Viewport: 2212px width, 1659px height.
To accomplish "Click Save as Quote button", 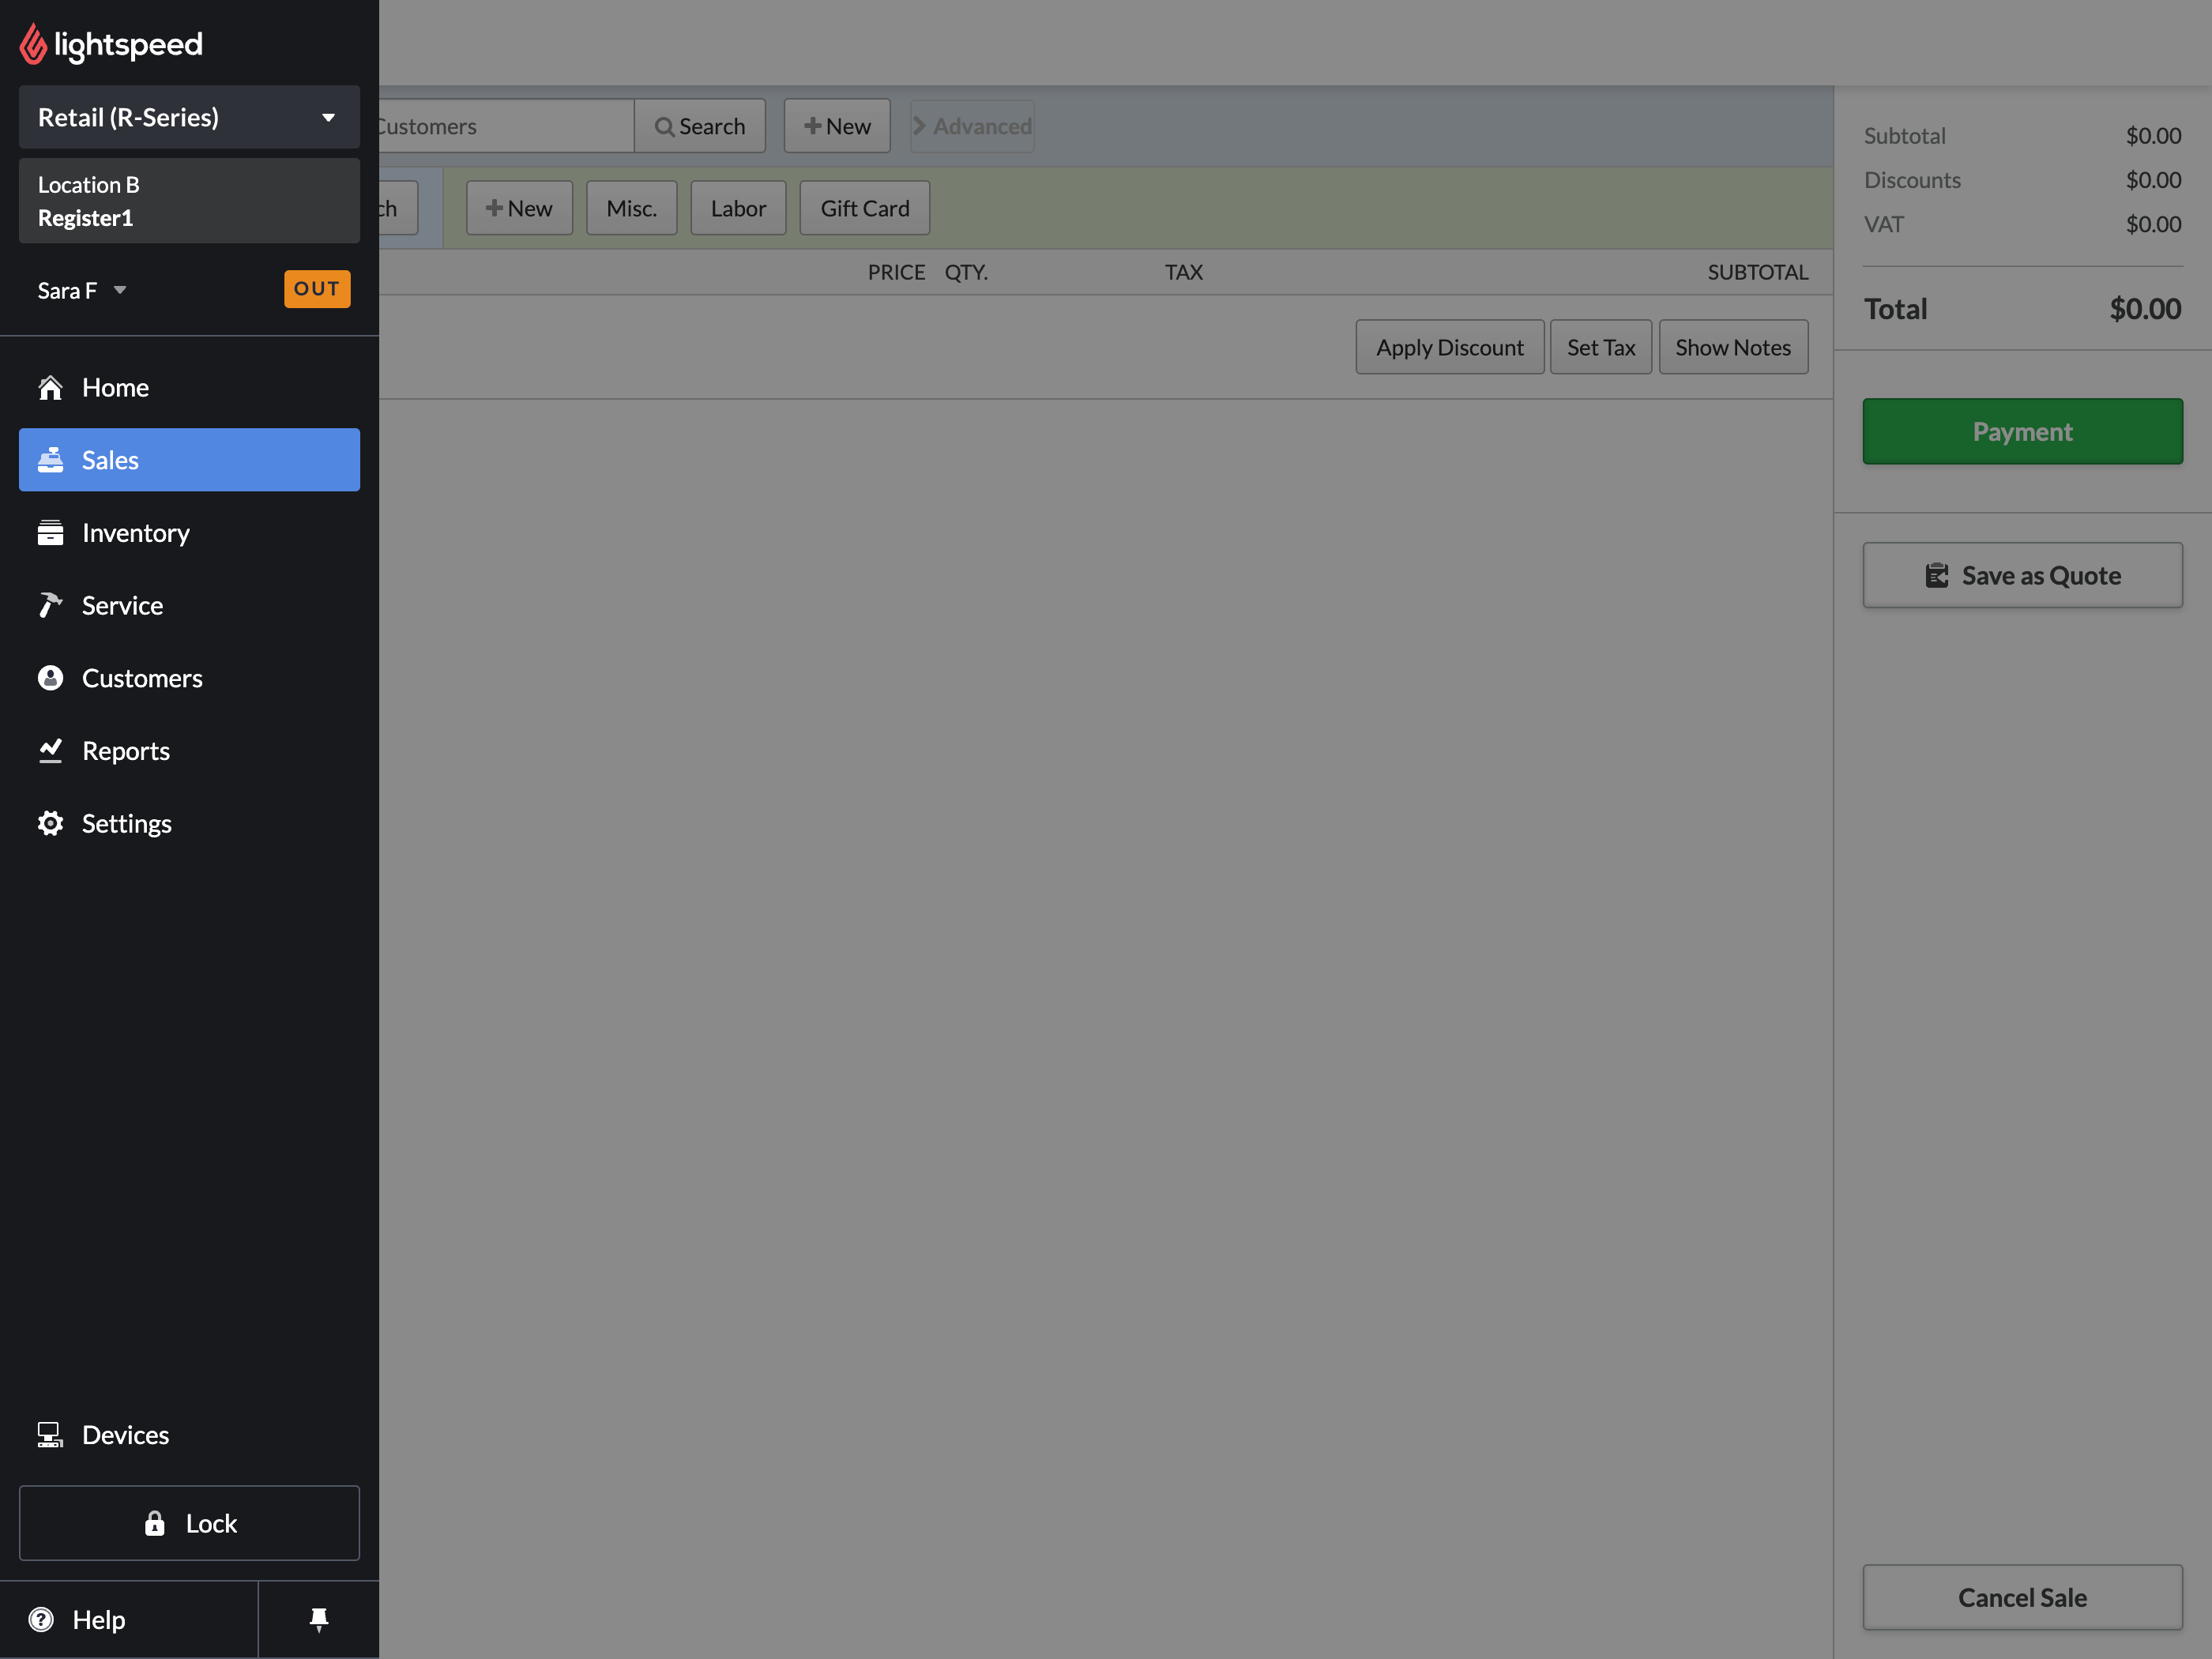I will point(2022,574).
